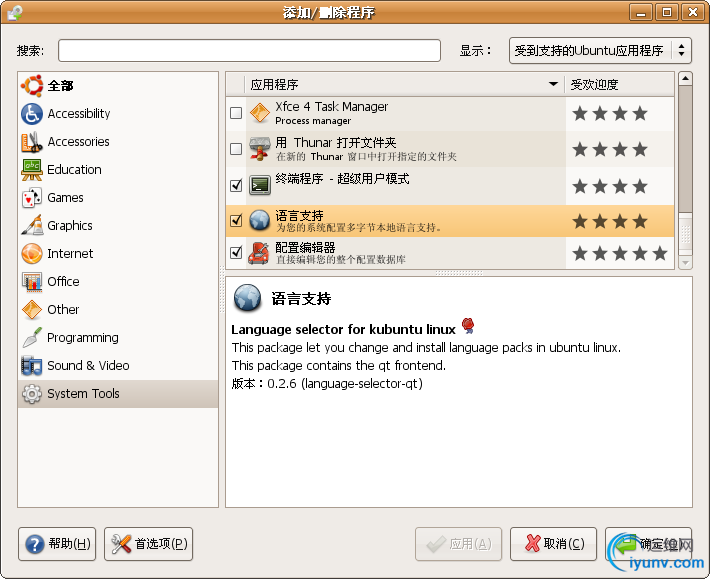710x579 pixels.
Task: Click the Other label
Action: [x=63, y=310]
